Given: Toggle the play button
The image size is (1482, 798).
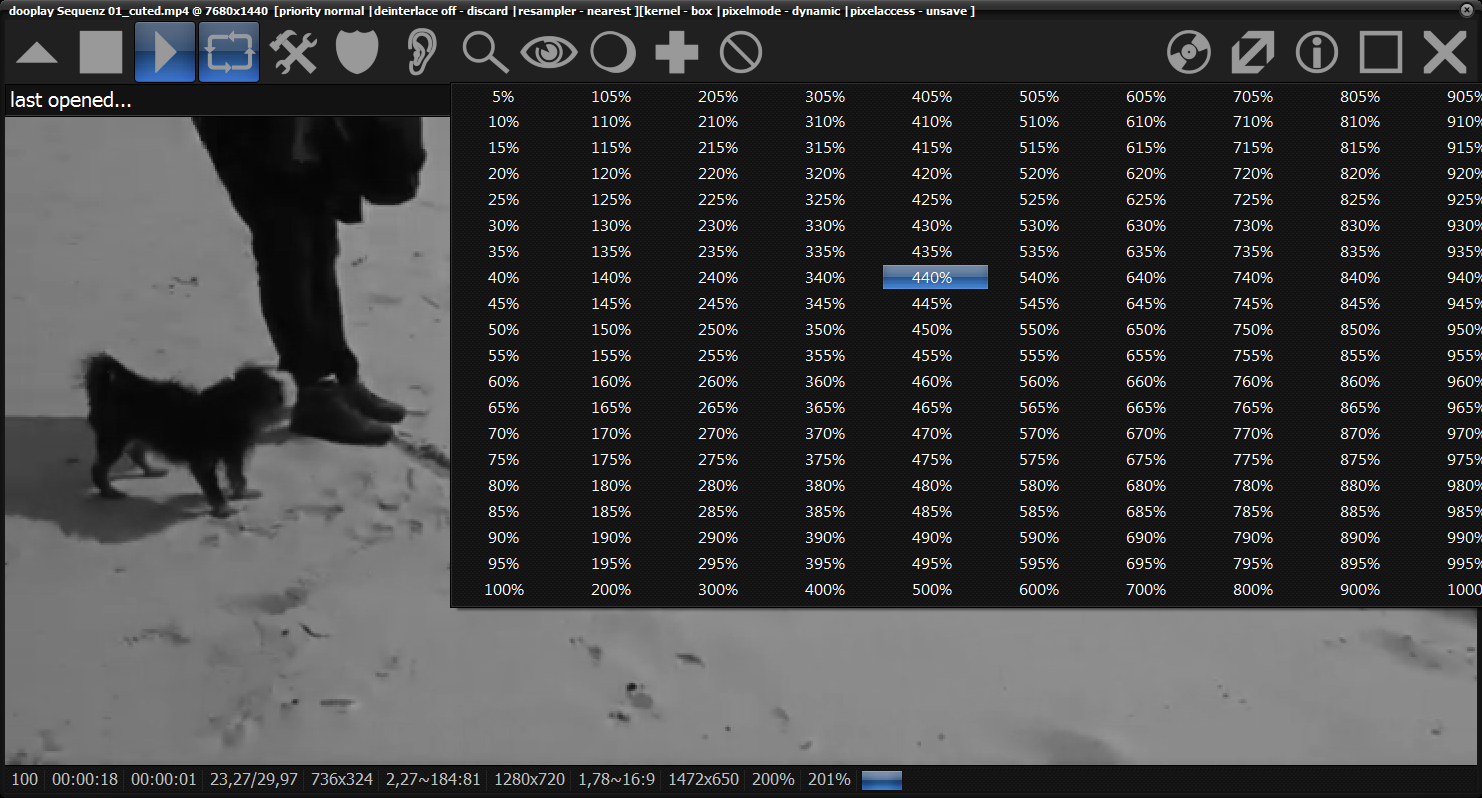Looking at the screenshot, I should click(165, 52).
